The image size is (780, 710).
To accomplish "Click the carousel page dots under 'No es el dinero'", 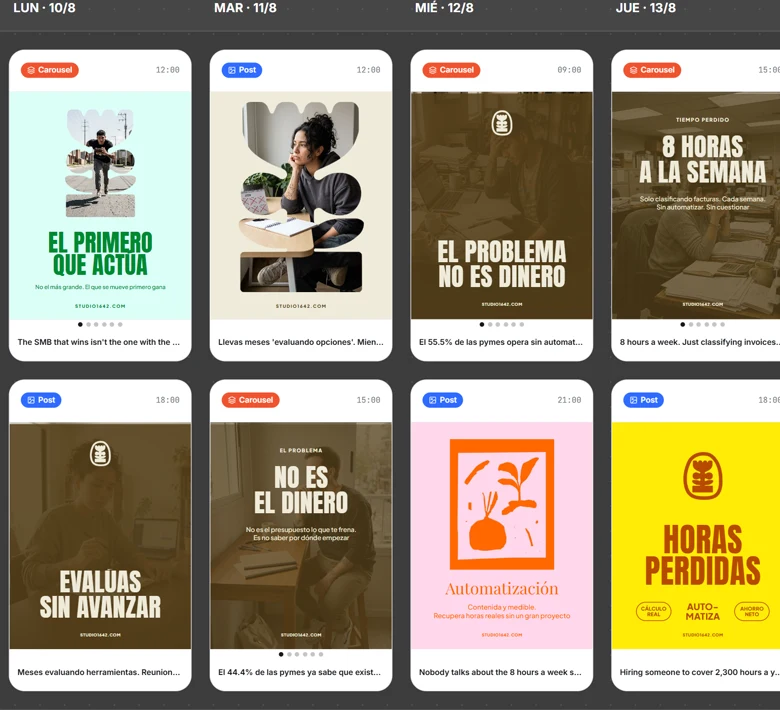I will click(301, 654).
